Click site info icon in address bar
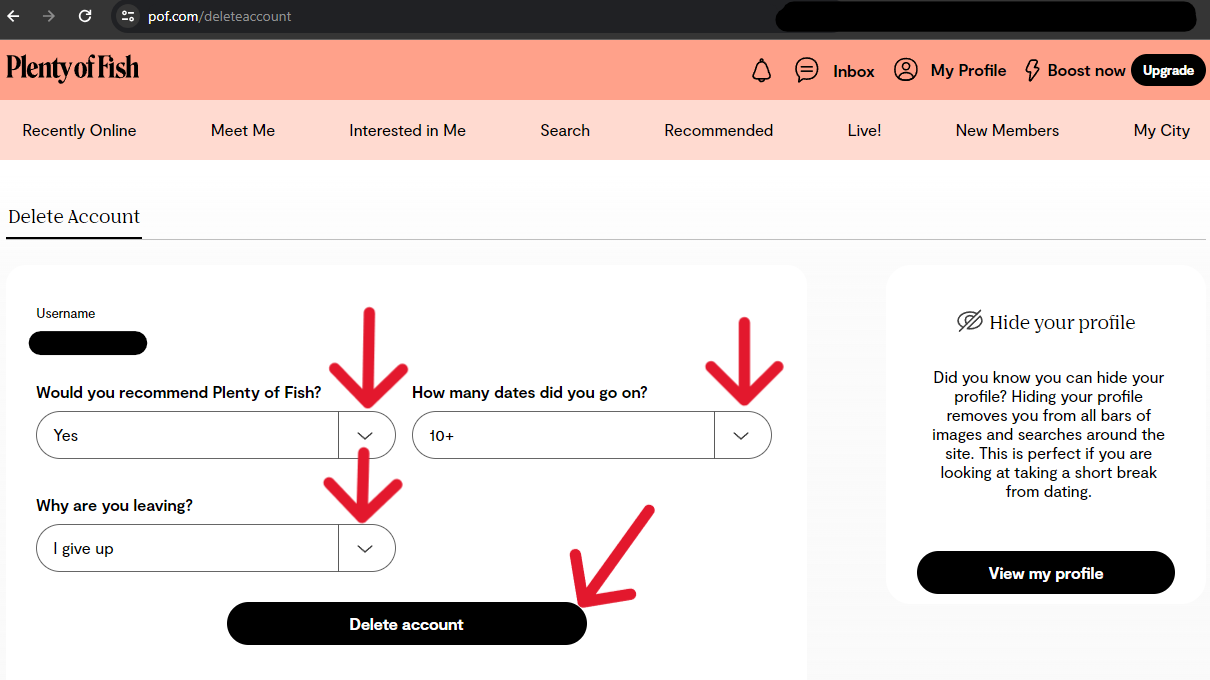 point(127,16)
